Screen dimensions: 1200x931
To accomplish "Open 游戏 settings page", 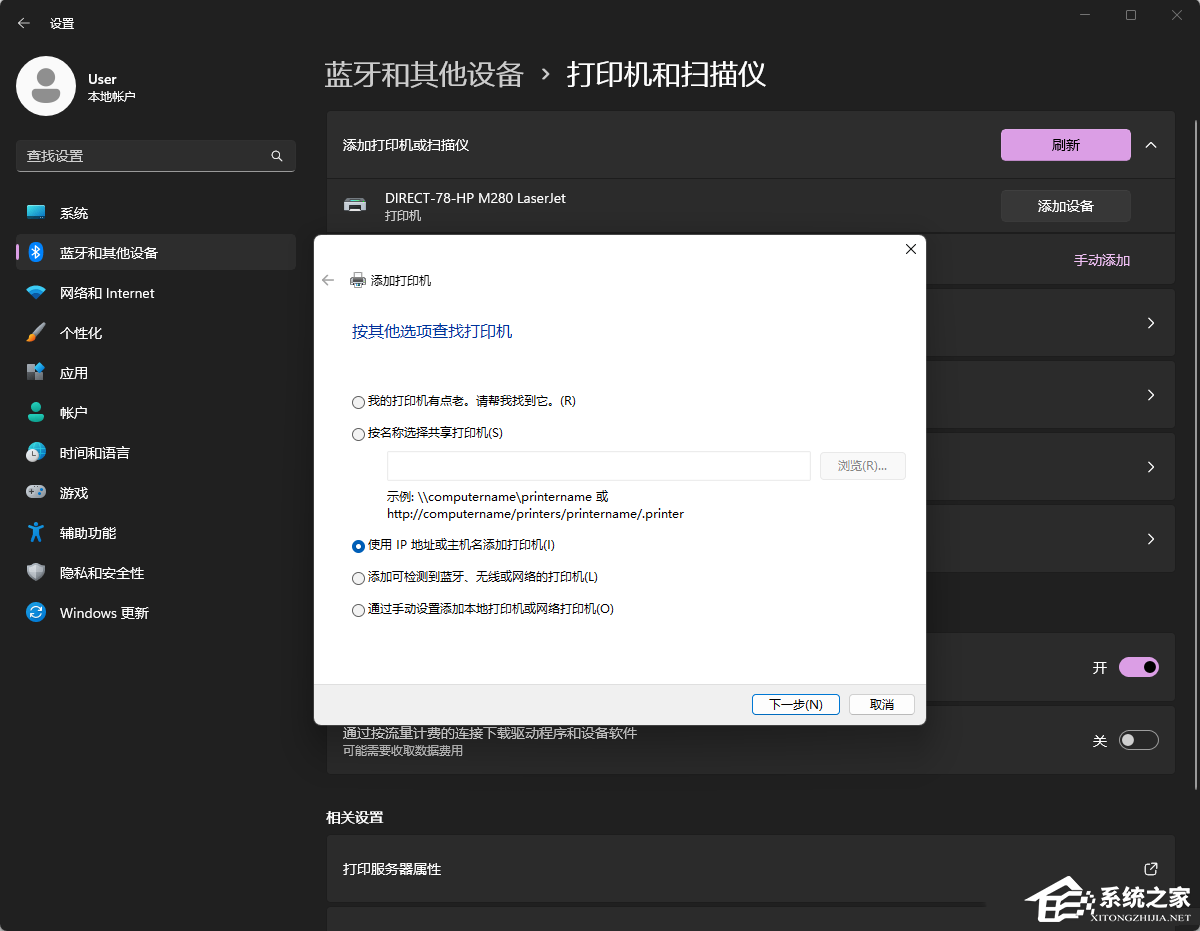I will point(156,493).
